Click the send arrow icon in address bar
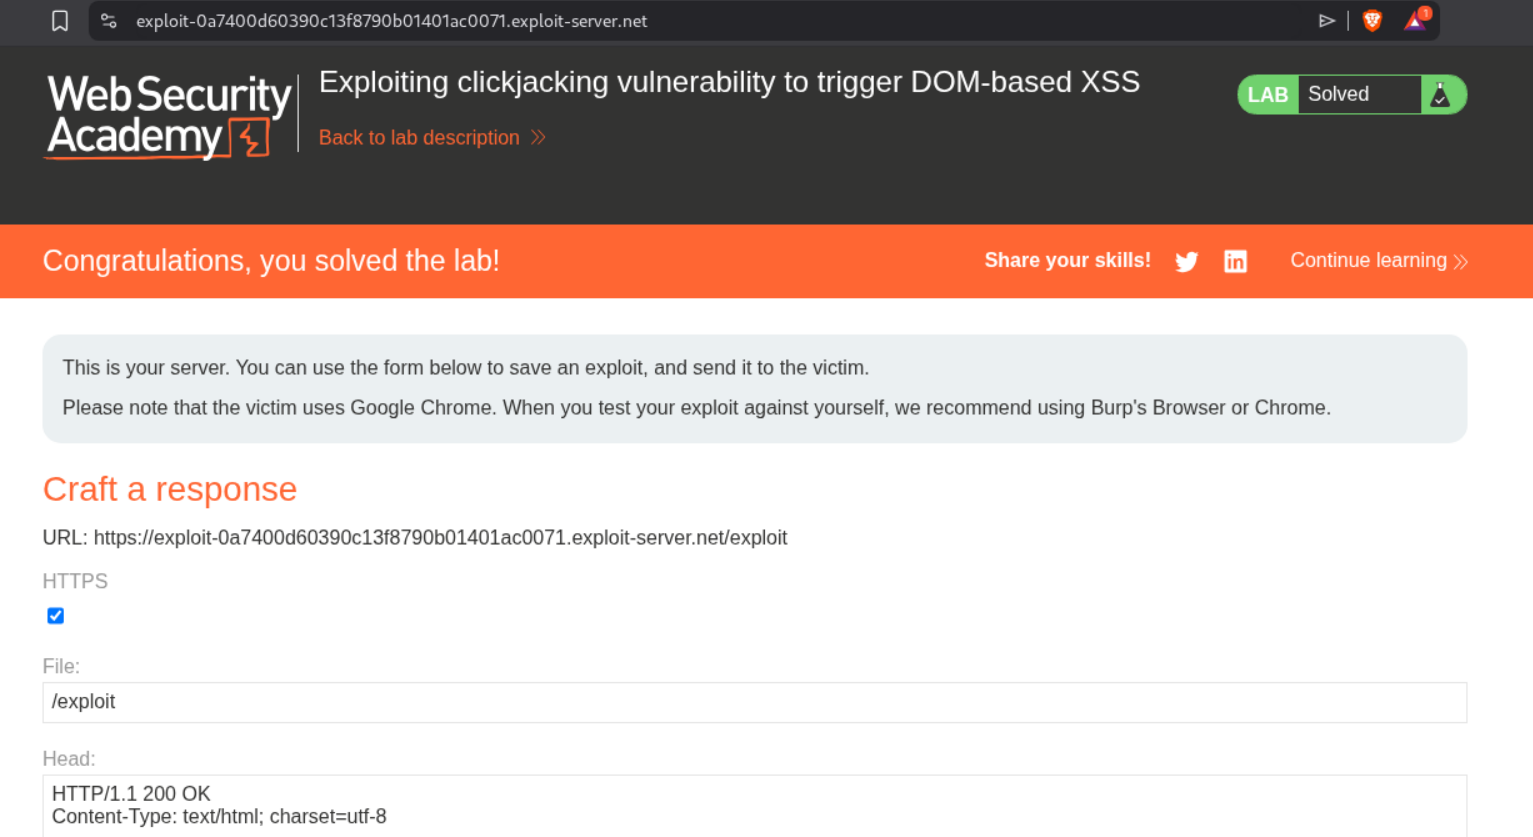This screenshot has width=1533, height=837. point(1327,21)
